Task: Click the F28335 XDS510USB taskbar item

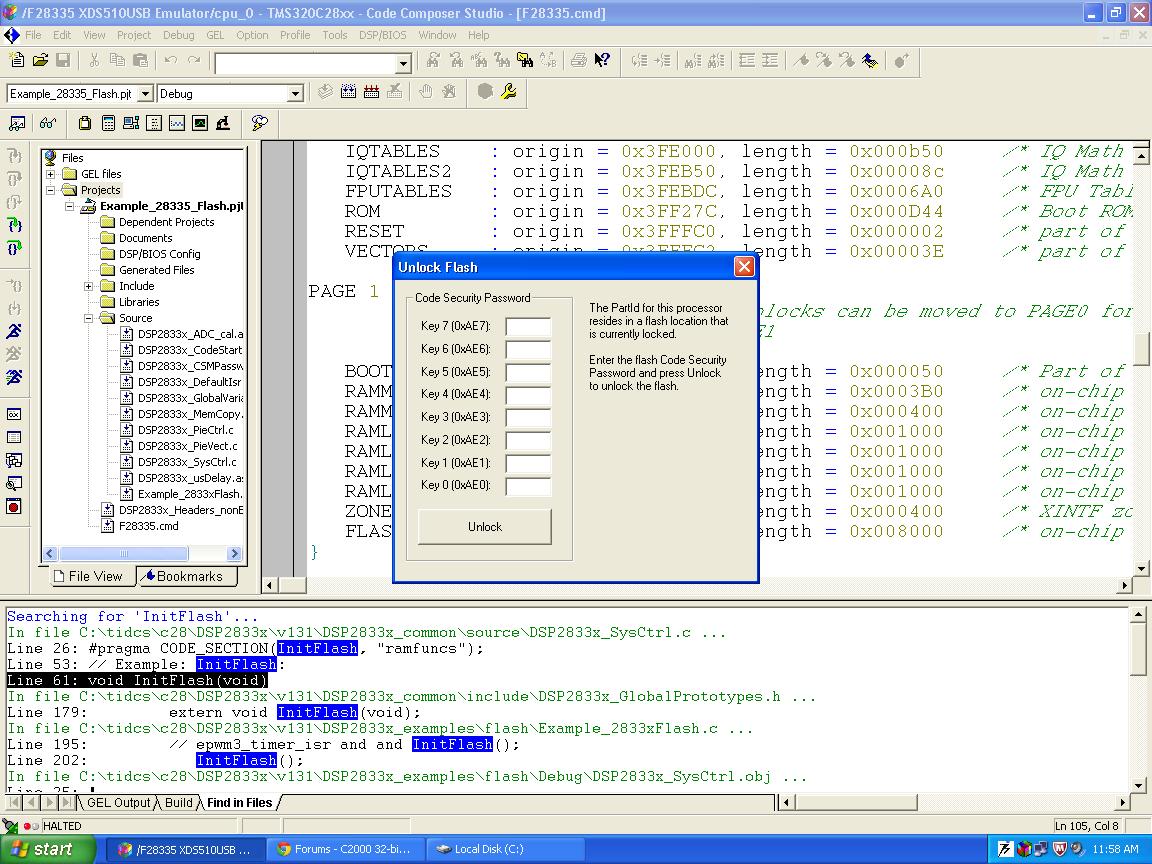Action: coord(185,849)
